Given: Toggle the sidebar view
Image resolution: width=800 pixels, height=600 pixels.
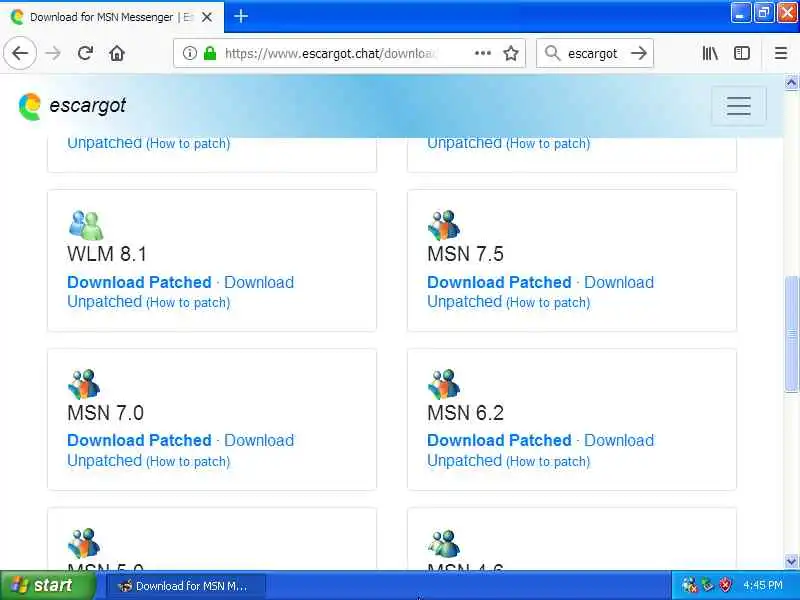Looking at the screenshot, I should click(x=742, y=53).
